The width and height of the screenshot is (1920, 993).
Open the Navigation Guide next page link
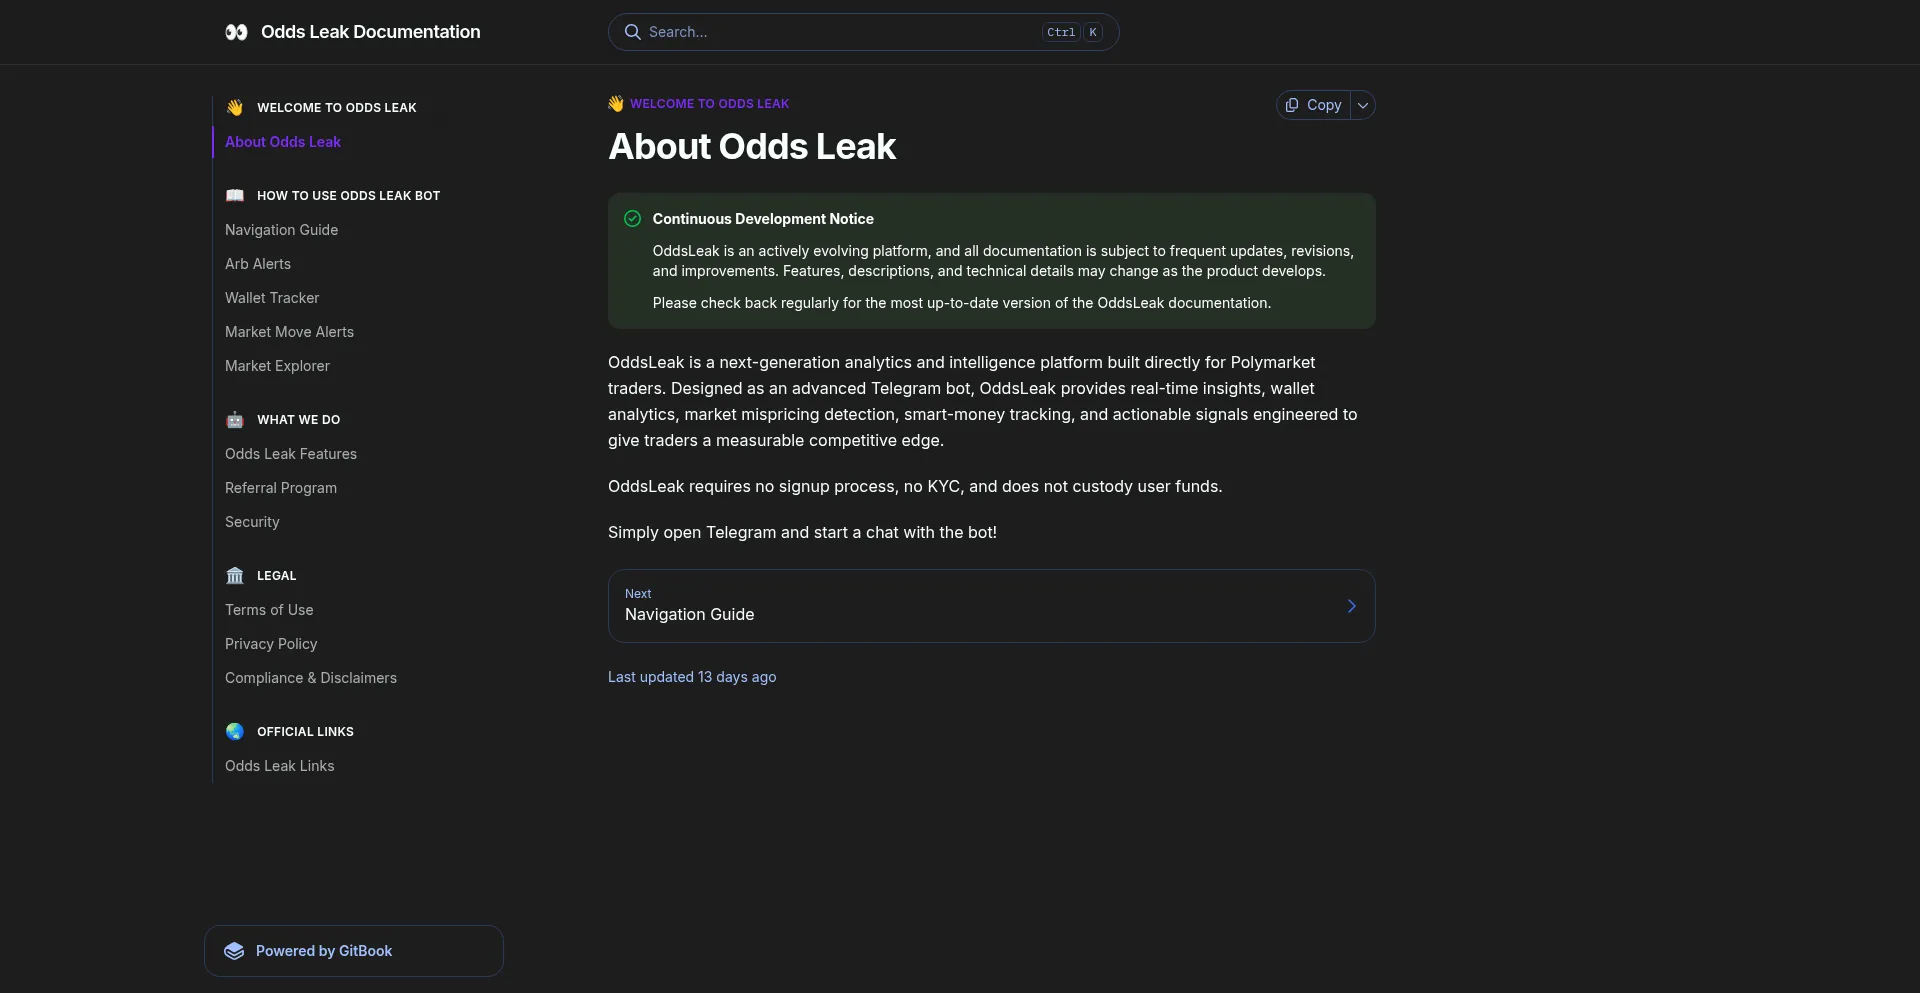689,614
